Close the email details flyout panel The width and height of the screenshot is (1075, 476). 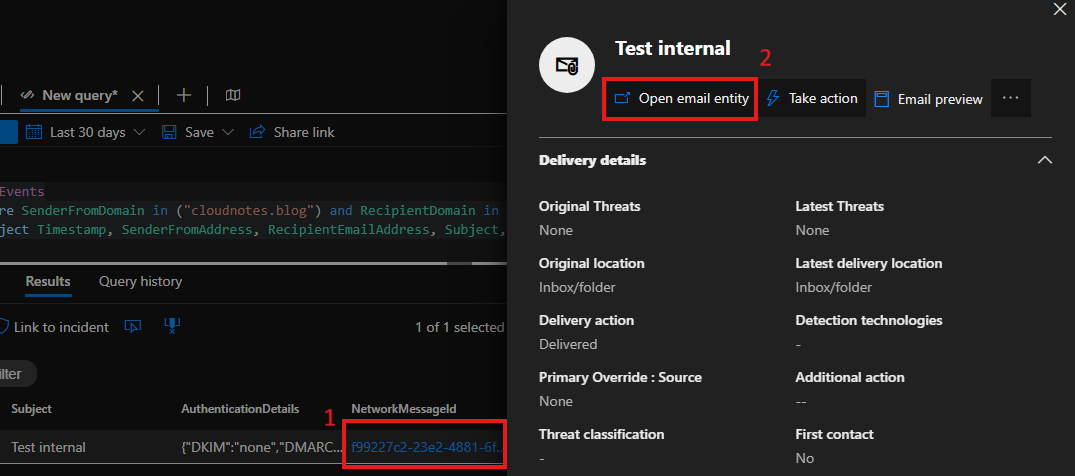(1060, 9)
